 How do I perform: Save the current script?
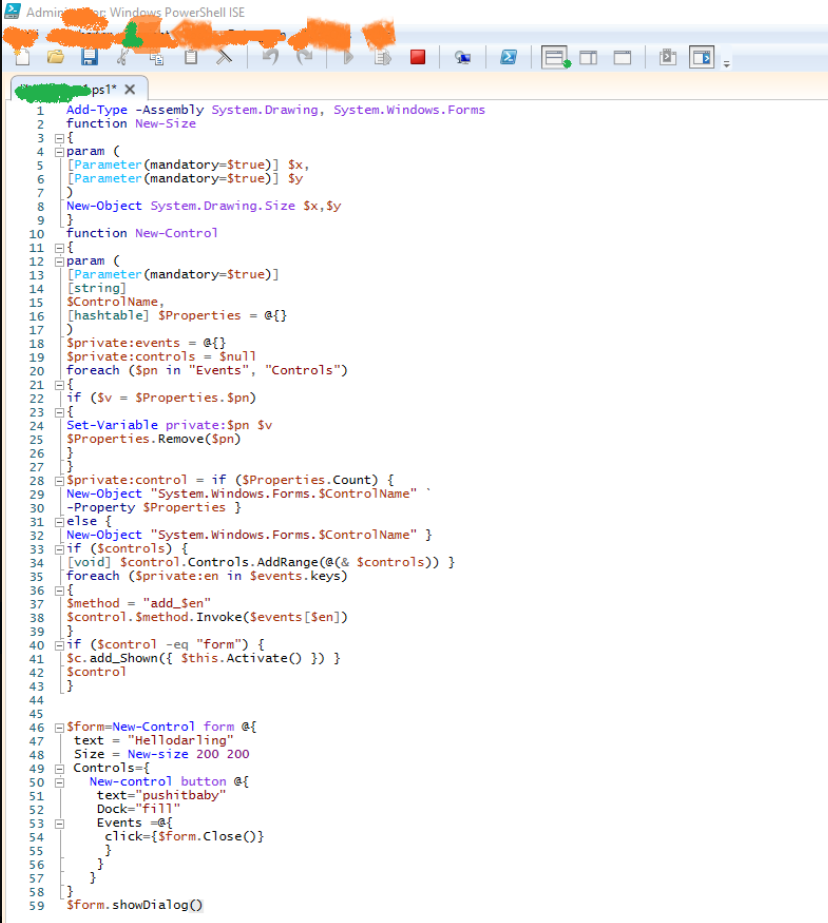90,57
